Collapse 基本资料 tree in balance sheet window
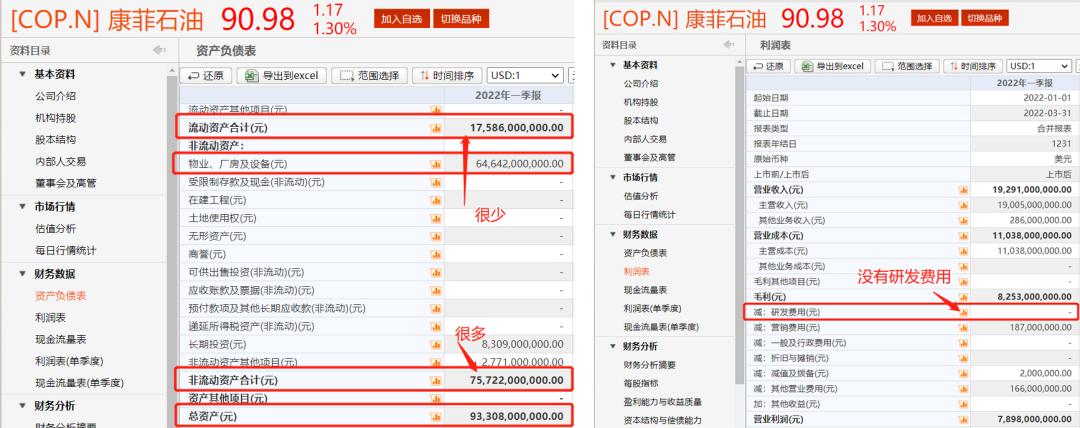Viewport: 1080px width, 428px height. pos(22,74)
